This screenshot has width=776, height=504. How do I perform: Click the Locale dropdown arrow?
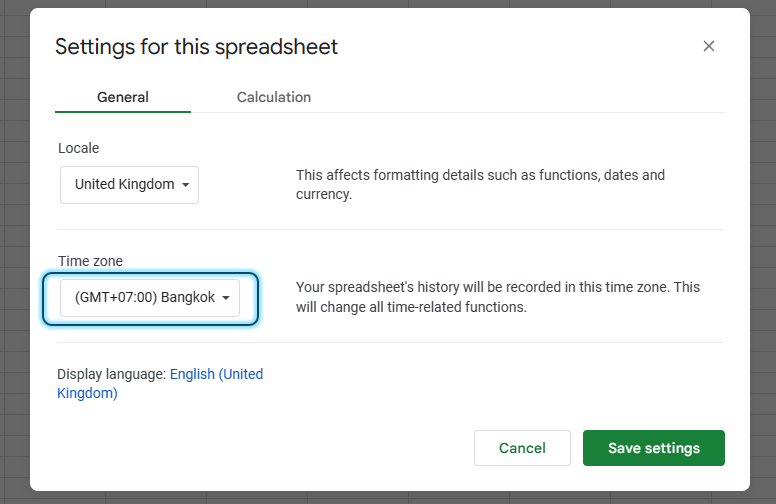[x=186, y=185]
